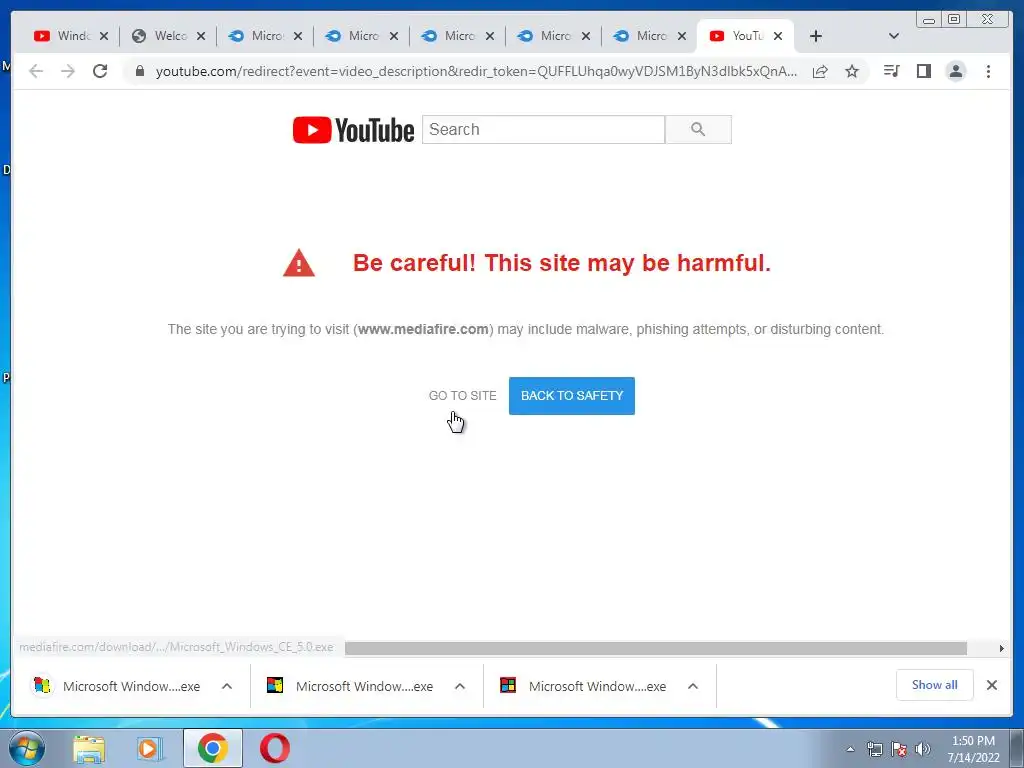Open the tab search chevron

pos(894,36)
